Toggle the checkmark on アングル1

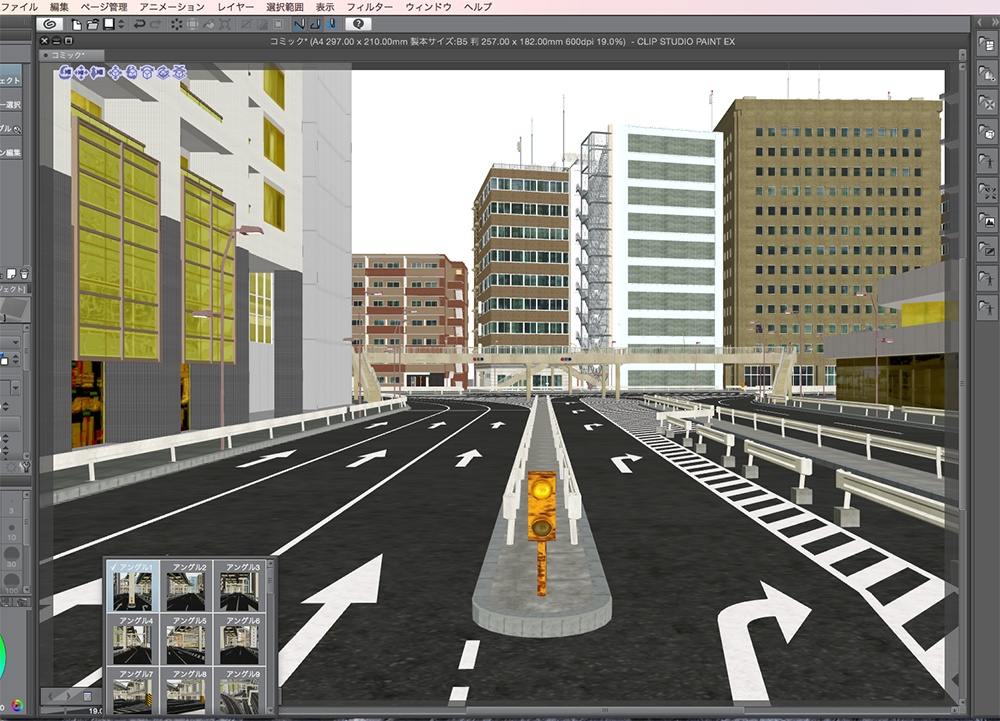[114, 565]
